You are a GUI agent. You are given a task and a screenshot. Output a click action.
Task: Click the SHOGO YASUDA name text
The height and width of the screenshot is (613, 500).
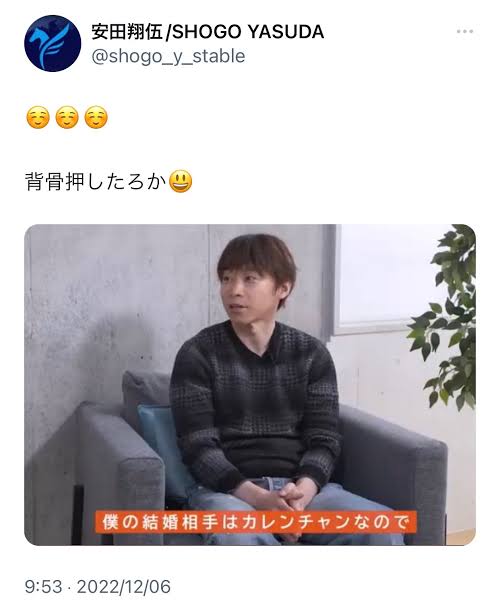248,32
